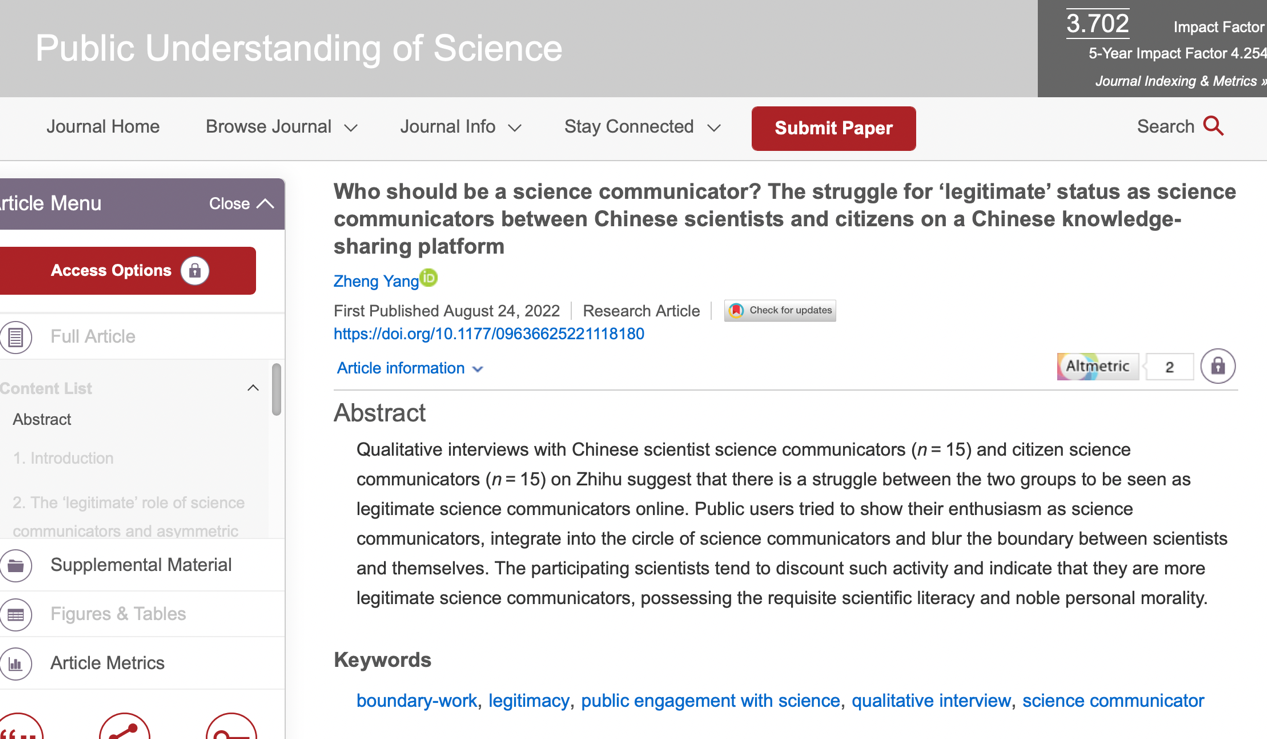This screenshot has height=739, width=1267.
Task: Click the Search magnifier icon
Action: click(x=1213, y=126)
